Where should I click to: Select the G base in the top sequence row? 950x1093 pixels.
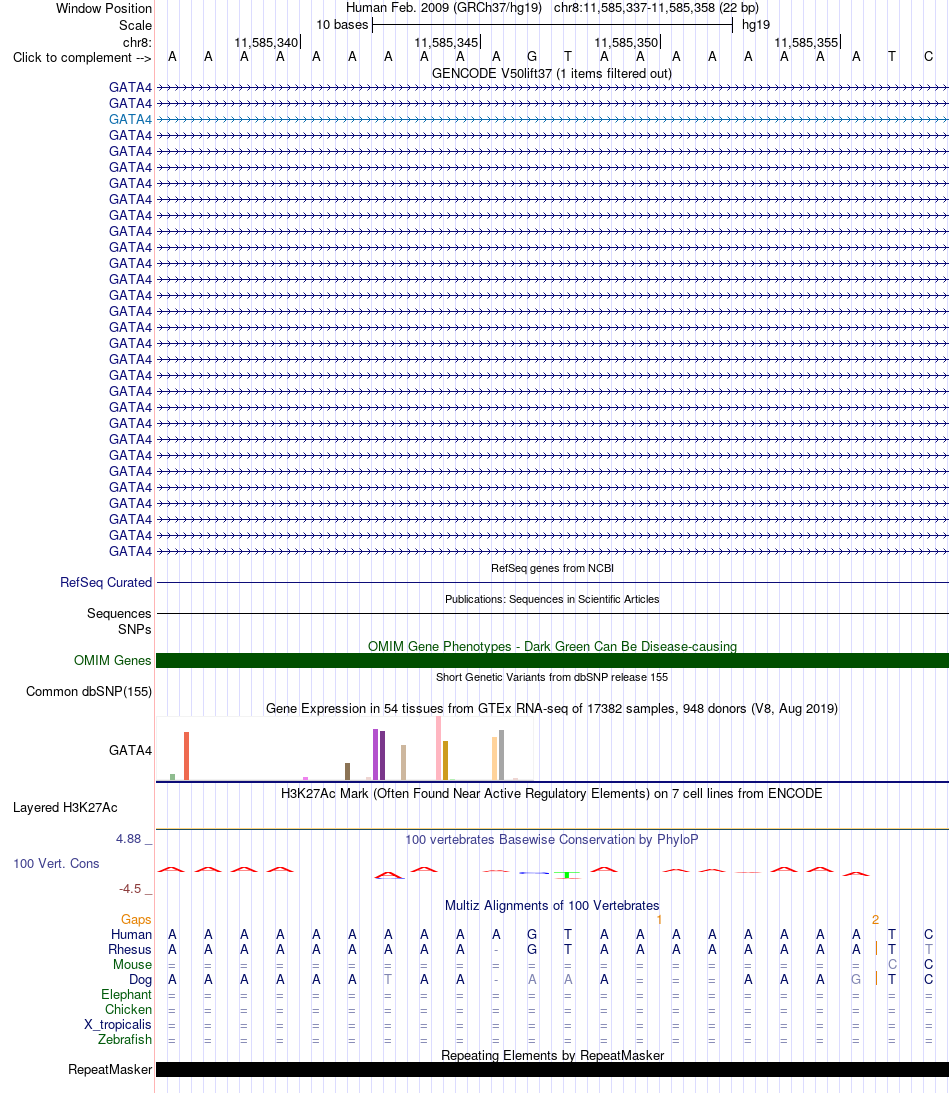click(x=532, y=57)
